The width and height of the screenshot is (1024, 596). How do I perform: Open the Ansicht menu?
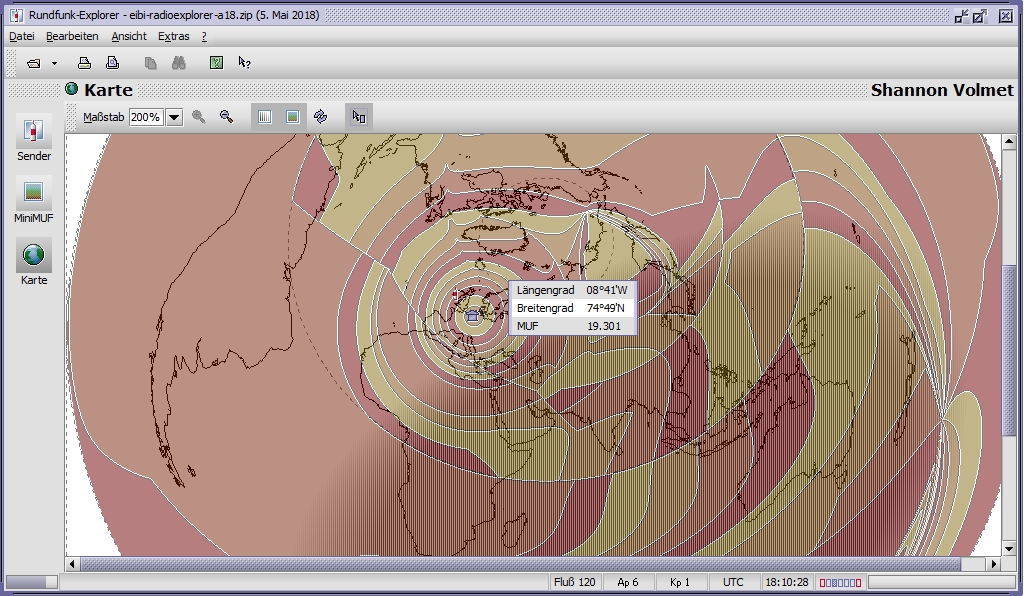(129, 36)
